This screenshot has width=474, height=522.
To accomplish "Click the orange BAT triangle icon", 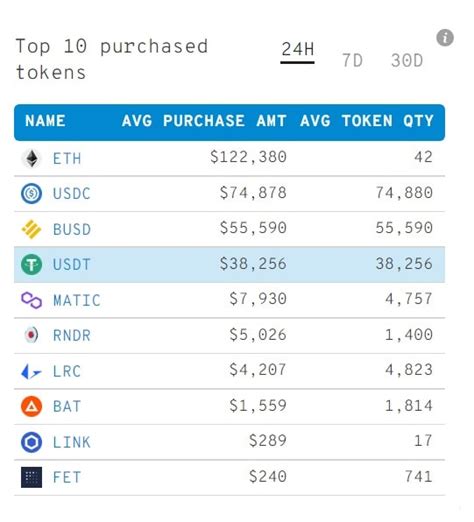I will click(32, 407).
